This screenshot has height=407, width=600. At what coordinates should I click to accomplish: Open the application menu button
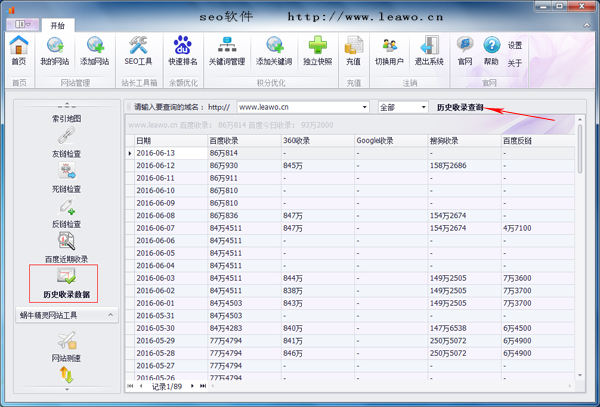[23, 24]
